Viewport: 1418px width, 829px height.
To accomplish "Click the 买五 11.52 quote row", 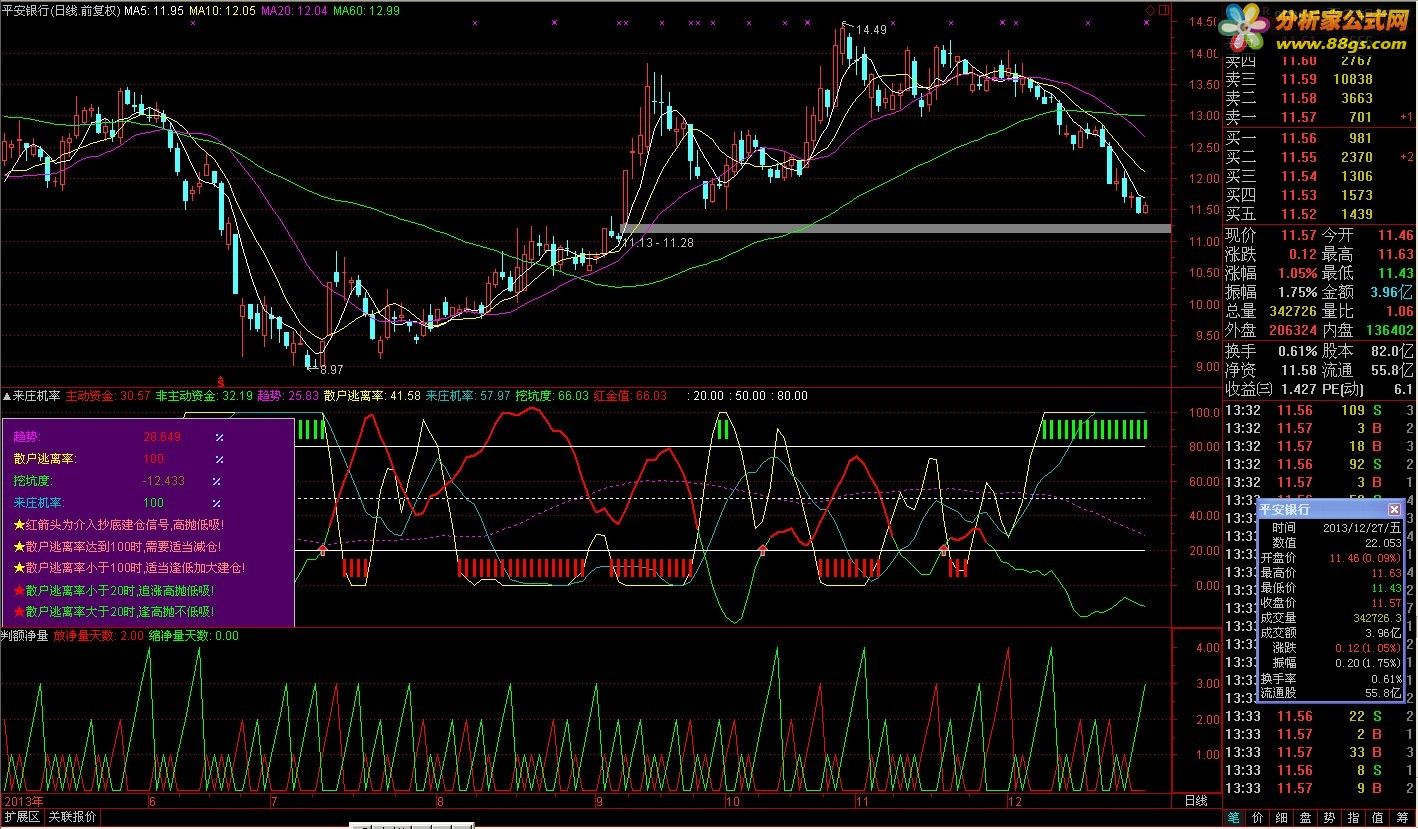I will pos(1319,214).
